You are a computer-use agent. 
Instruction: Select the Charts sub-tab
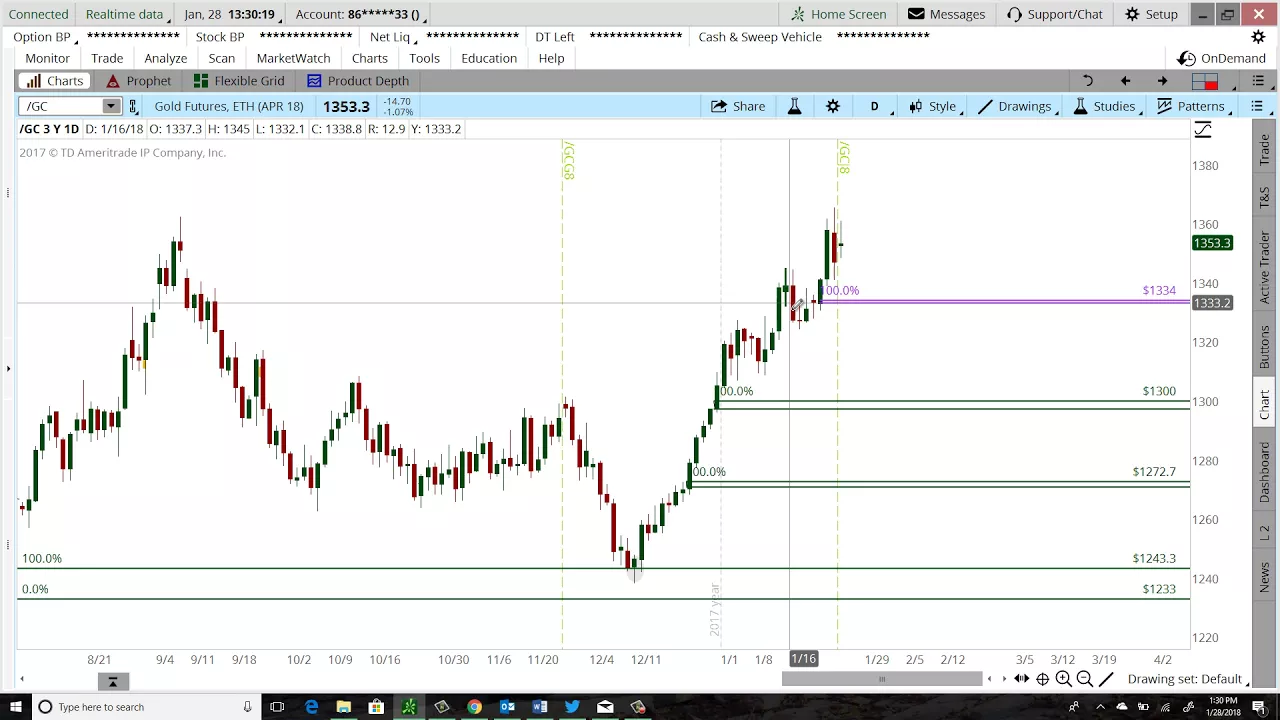coord(56,81)
